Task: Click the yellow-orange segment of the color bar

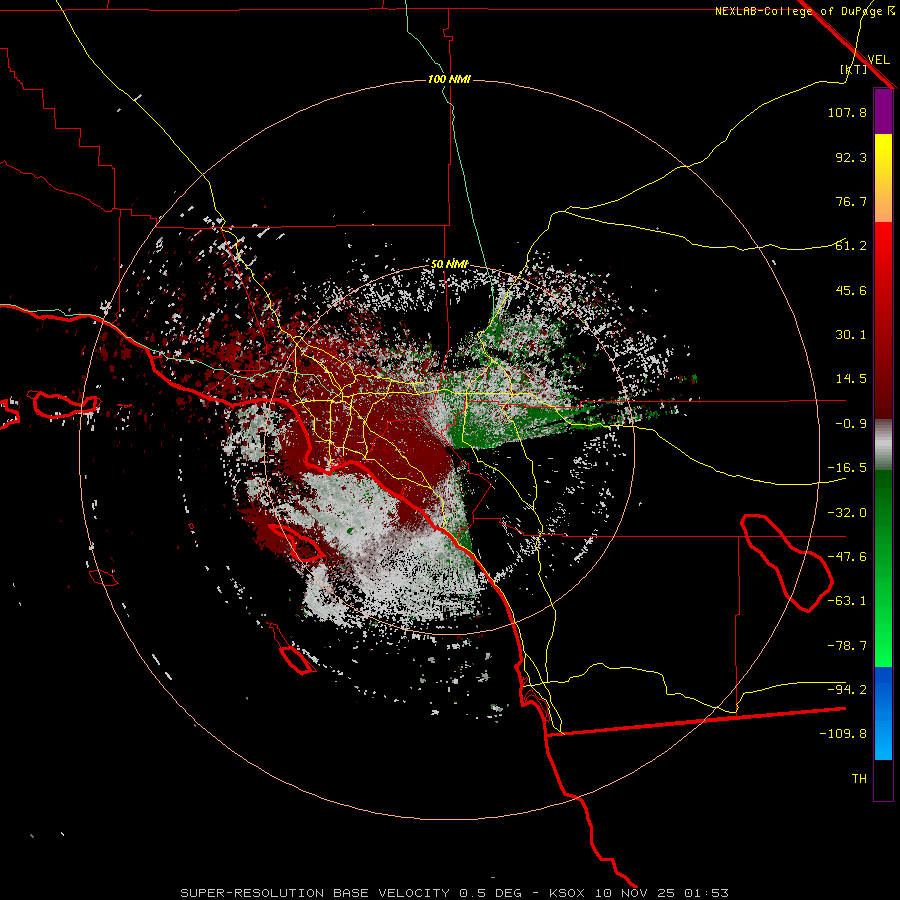Action: 883,178
